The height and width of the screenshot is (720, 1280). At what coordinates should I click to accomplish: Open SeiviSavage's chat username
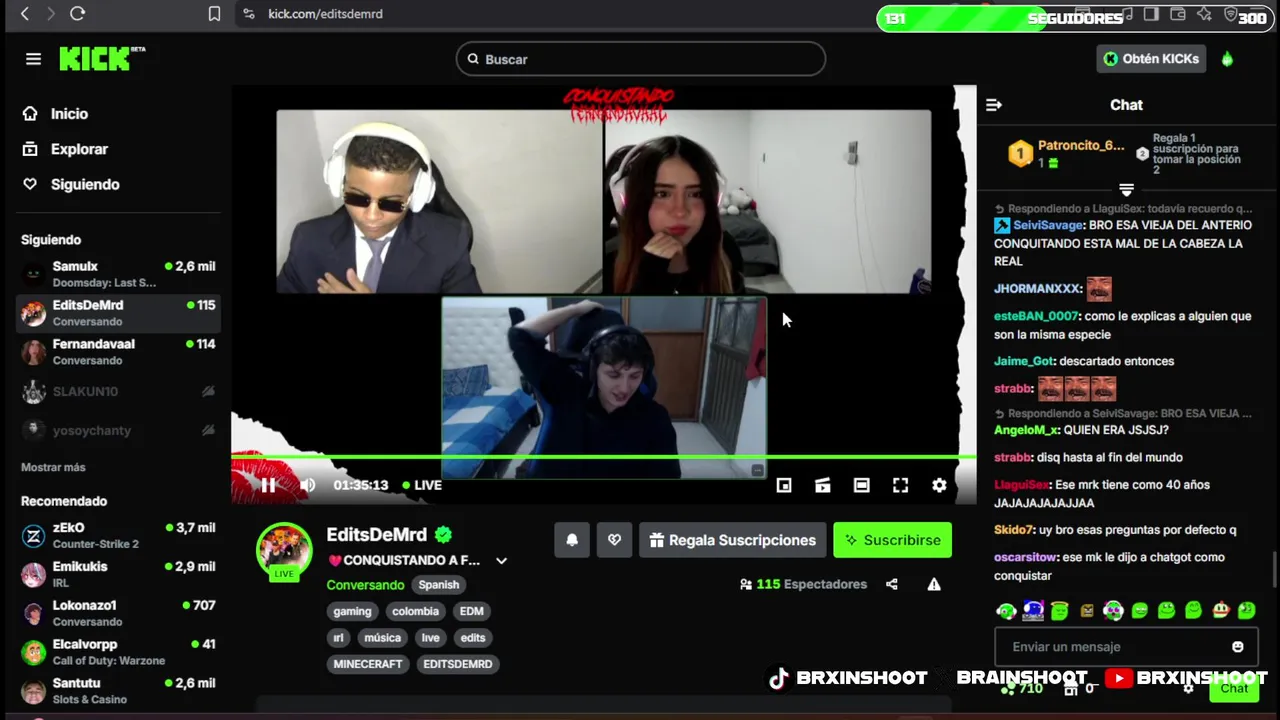[x=1048, y=225]
